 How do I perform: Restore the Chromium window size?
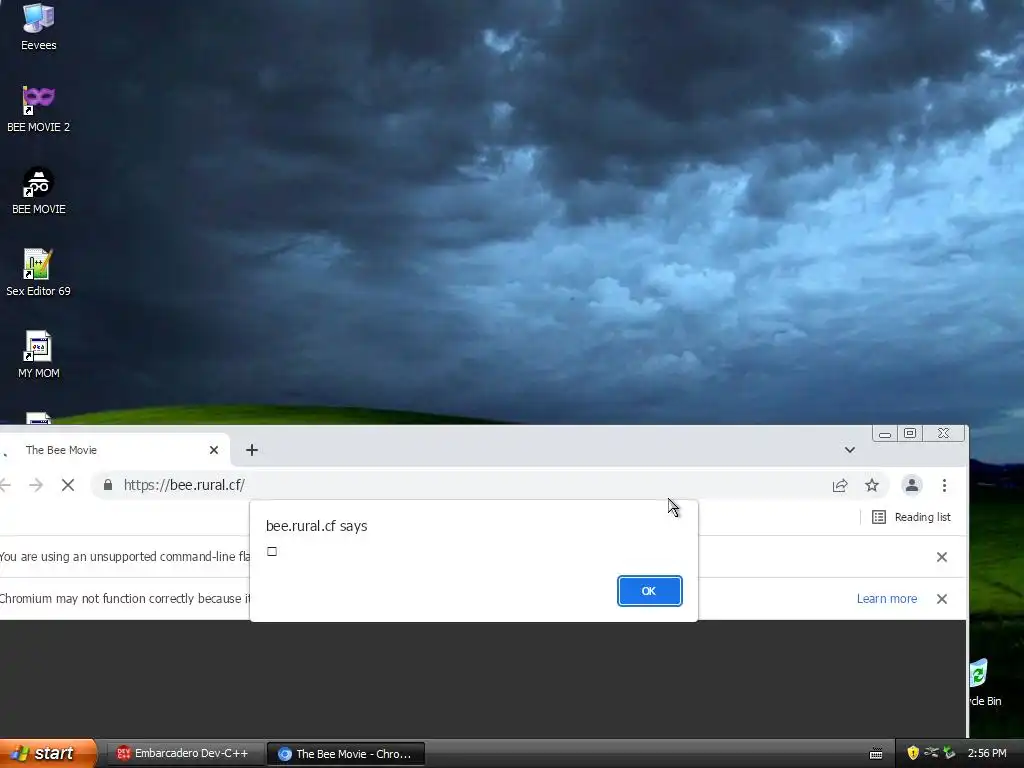(x=910, y=433)
